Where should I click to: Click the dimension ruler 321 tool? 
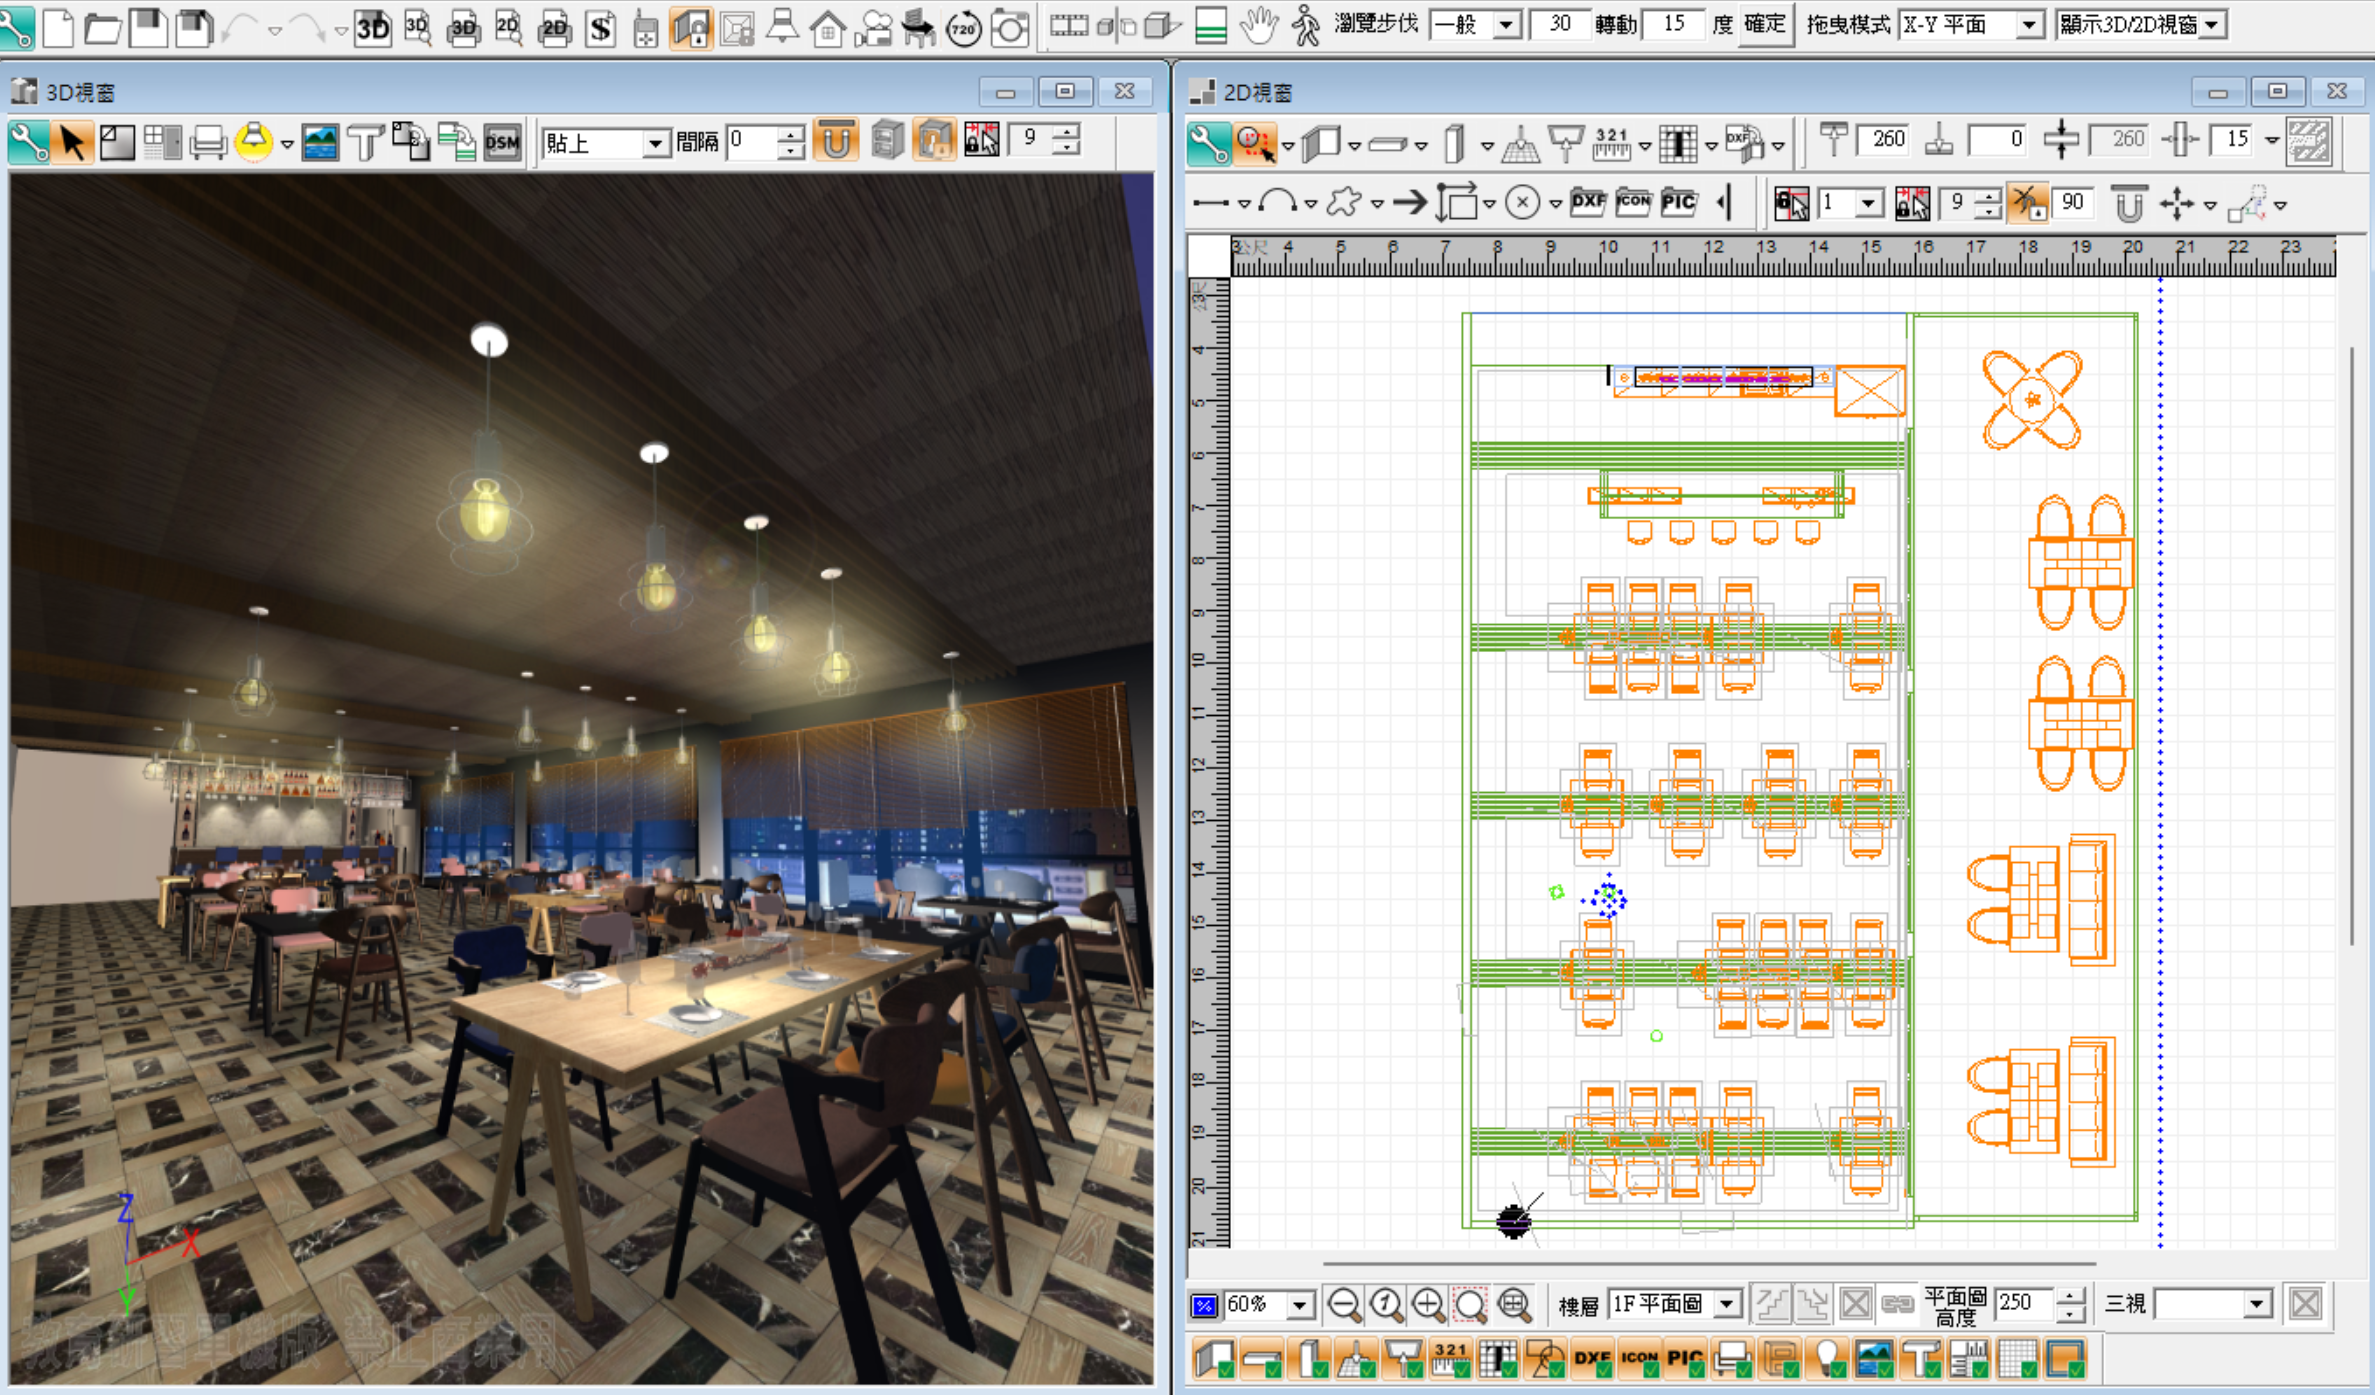[x=1610, y=143]
